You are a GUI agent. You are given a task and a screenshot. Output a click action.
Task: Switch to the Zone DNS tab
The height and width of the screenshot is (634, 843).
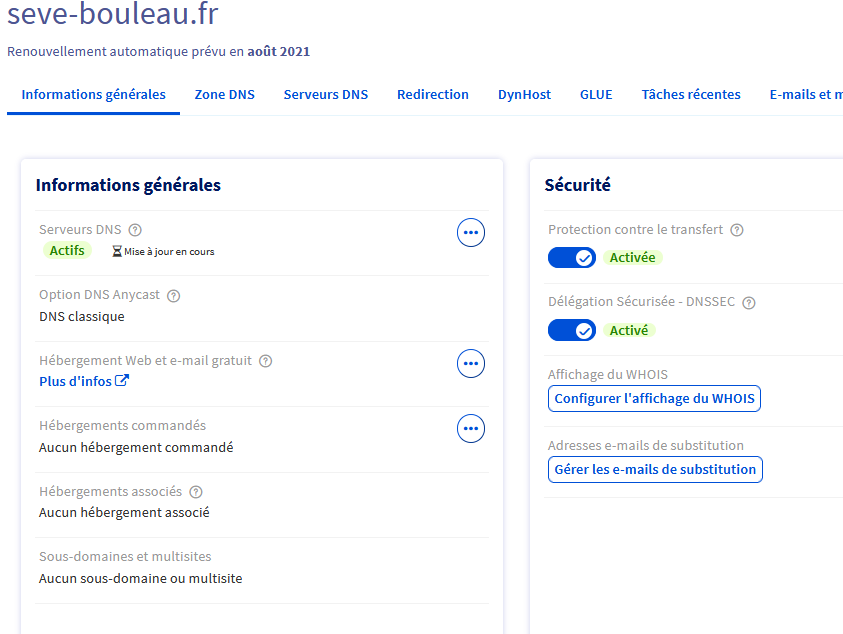click(x=224, y=95)
